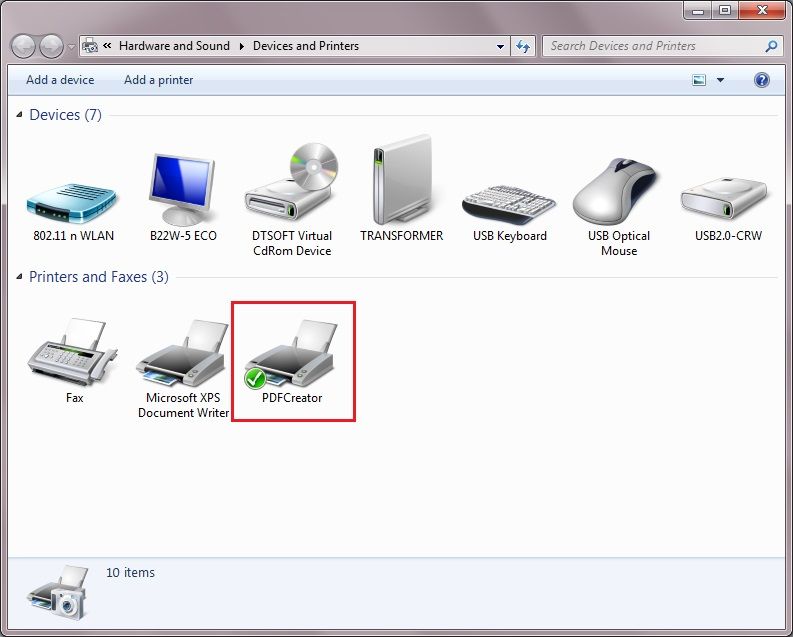This screenshot has height=637, width=793.
Task: Go to Hardware and Sound breadcrumb
Action: [174, 46]
